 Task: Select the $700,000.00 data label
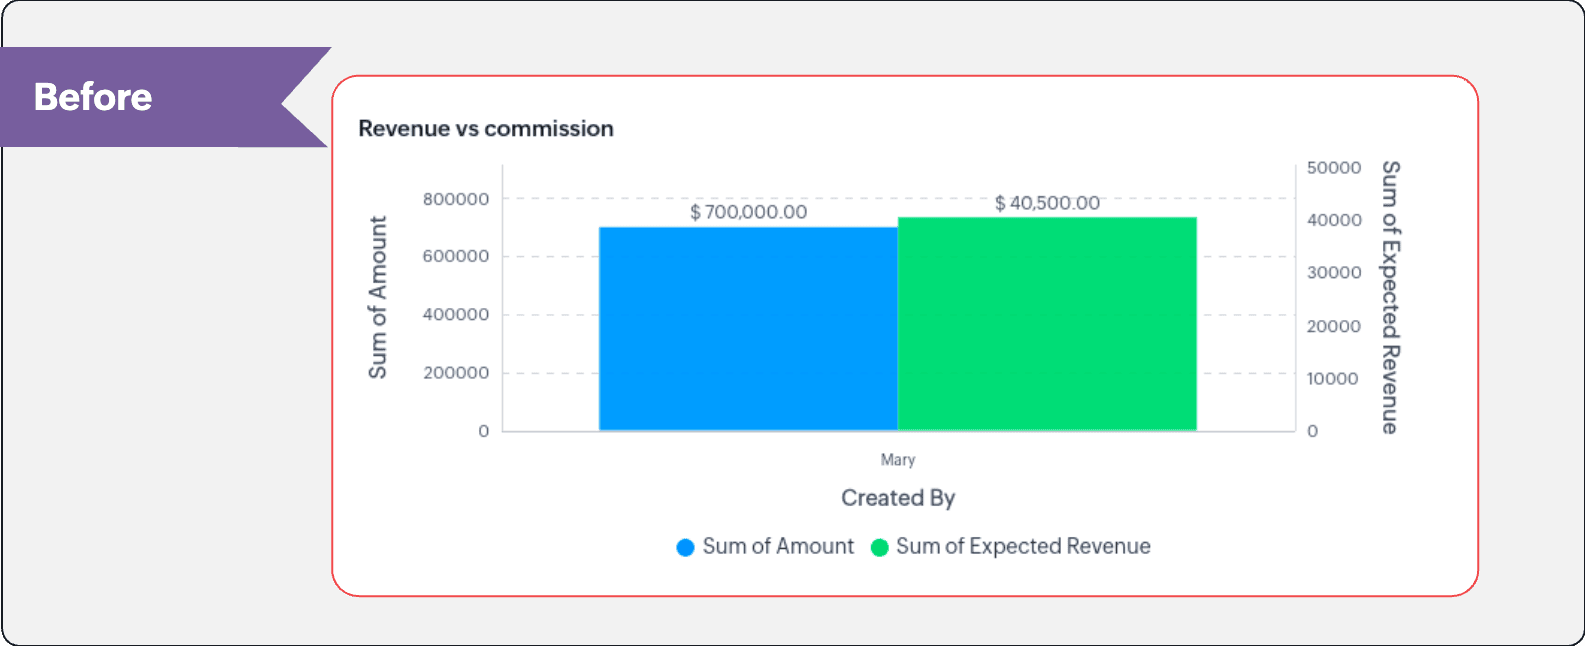point(748,212)
